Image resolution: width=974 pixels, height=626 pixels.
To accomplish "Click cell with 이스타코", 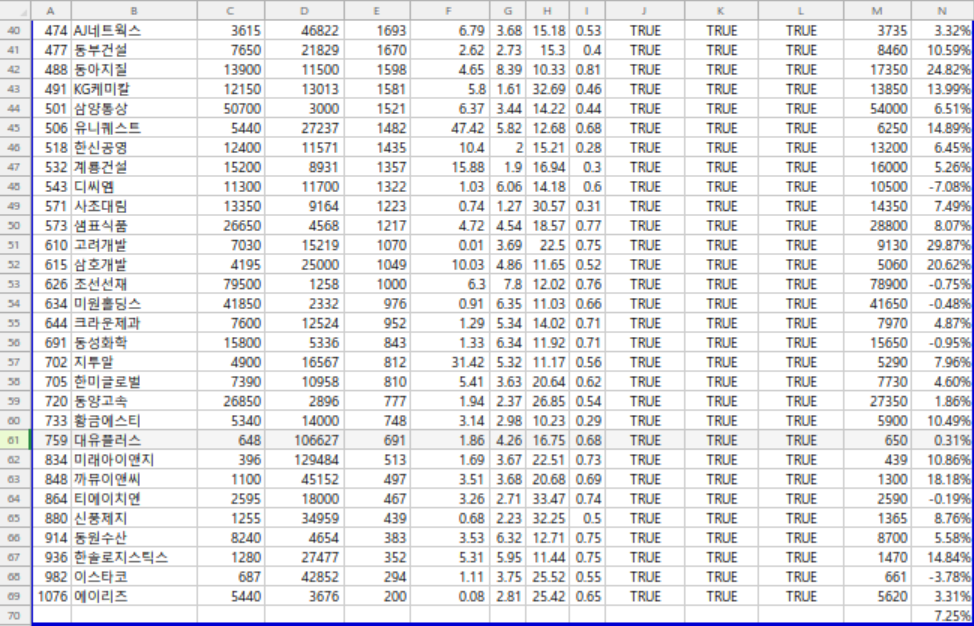I will coord(134,577).
